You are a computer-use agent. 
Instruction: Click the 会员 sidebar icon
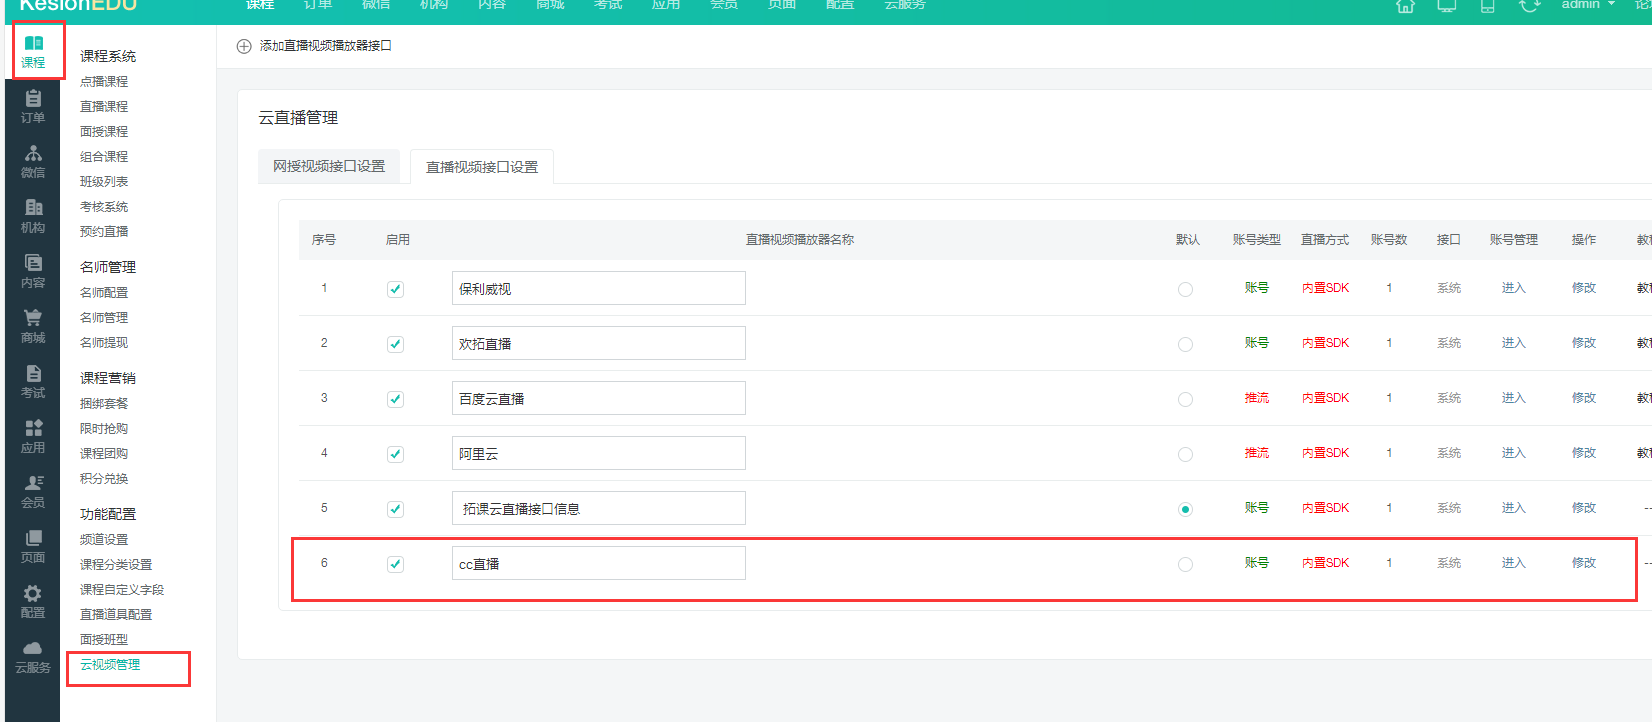coord(33,491)
